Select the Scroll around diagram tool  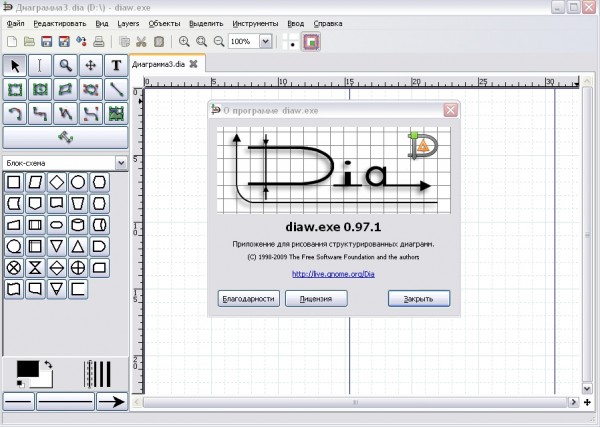coord(91,65)
